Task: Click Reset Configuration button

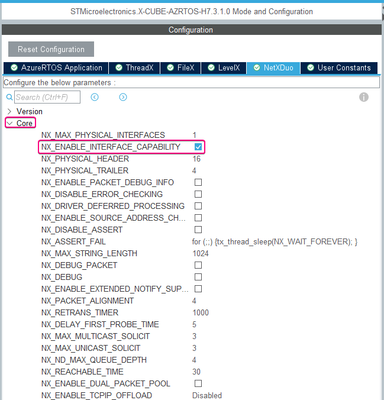Action: point(51,49)
